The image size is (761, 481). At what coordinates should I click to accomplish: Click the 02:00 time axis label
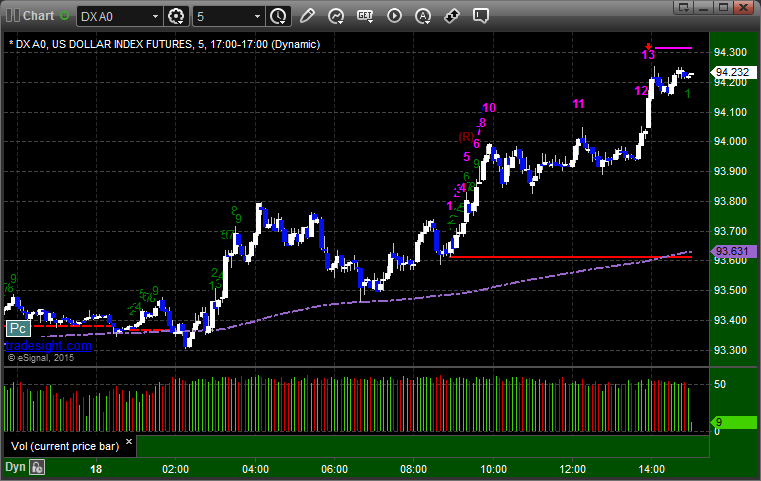click(x=176, y=469)
